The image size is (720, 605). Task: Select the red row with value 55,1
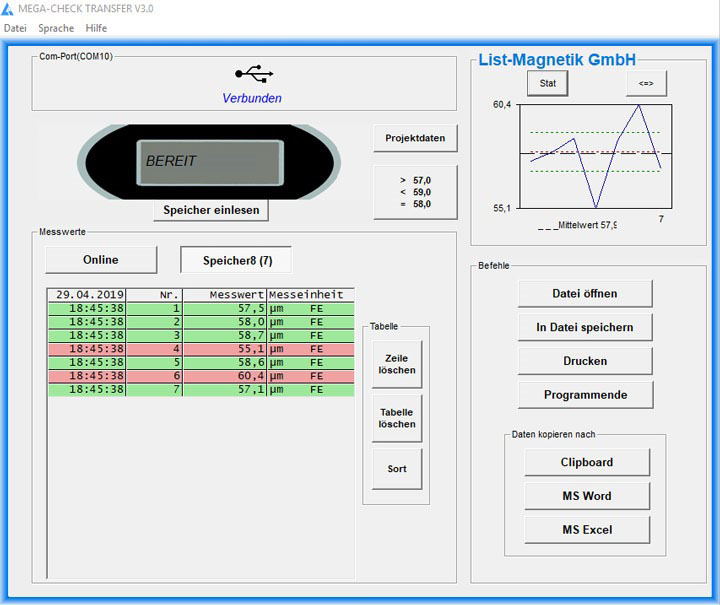pos(201,349)
